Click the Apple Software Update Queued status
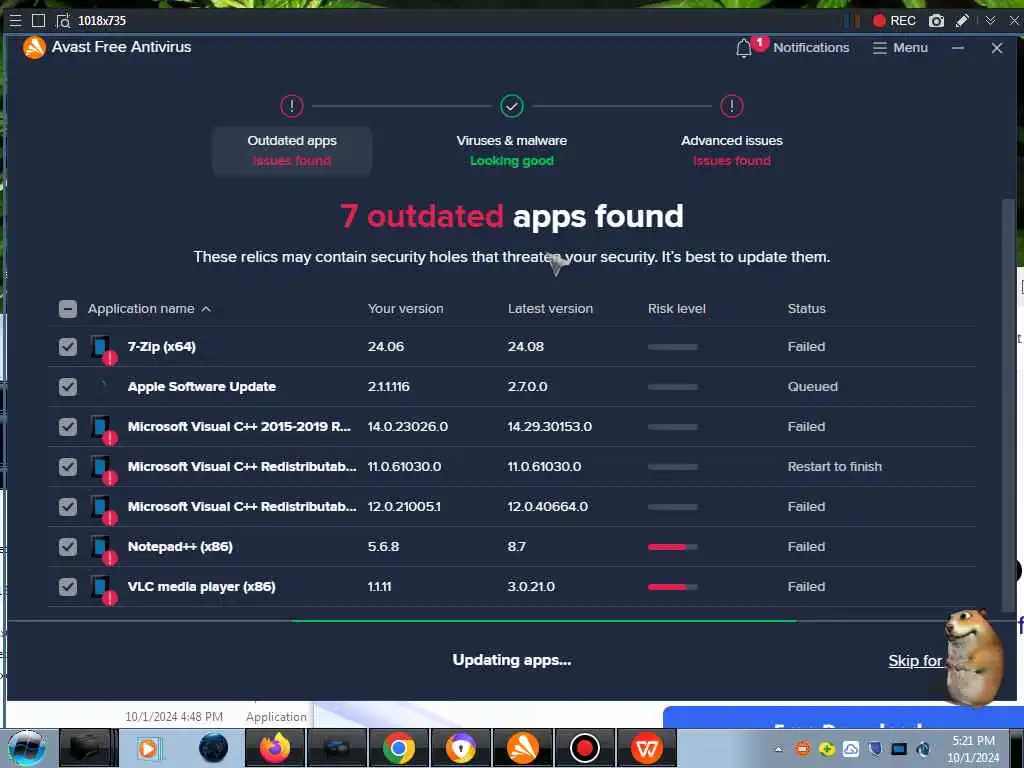The image size is (1024, 768). coord(812,387)
